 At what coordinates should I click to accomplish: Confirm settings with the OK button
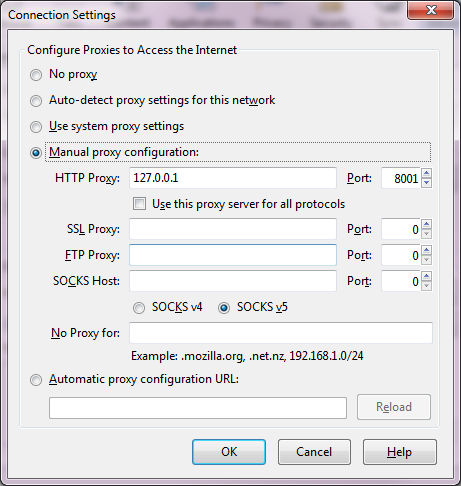tap(229, 452)
